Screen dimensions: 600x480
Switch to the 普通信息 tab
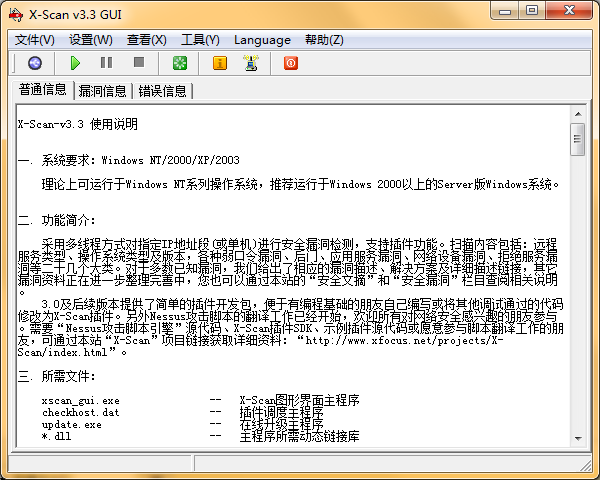click(42, 90)
